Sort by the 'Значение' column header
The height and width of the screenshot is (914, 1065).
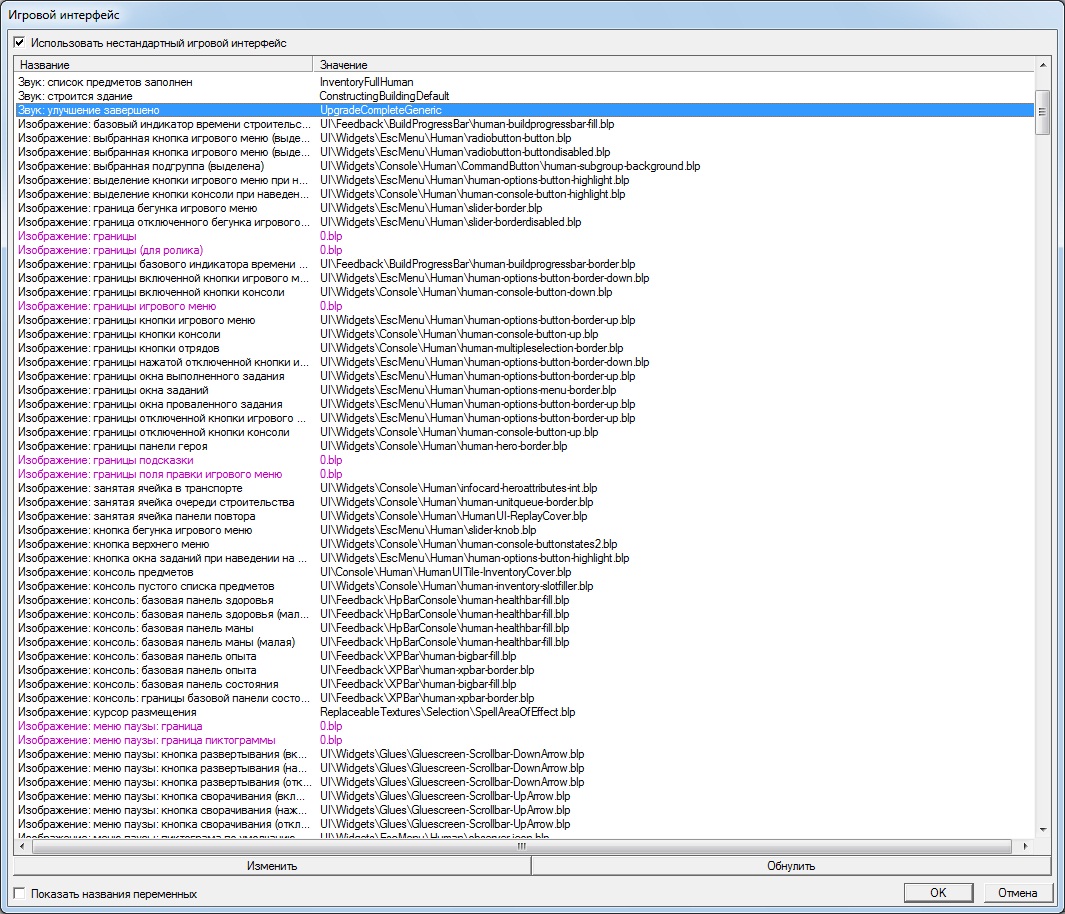point(674,65)
